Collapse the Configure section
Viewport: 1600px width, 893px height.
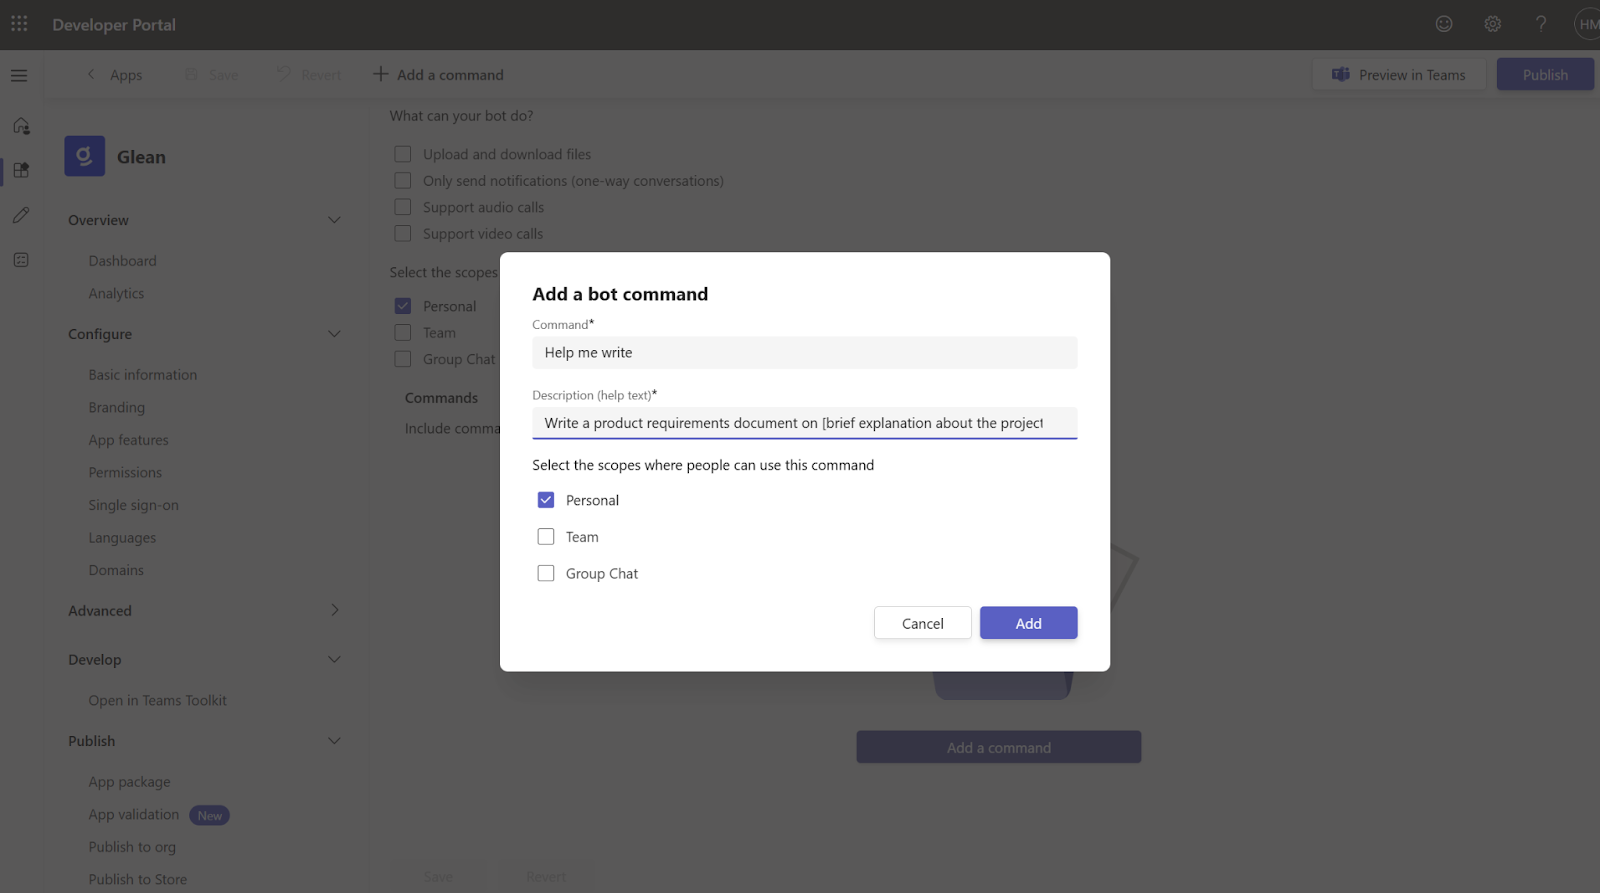pyautogui.click(x=334, y=334)
